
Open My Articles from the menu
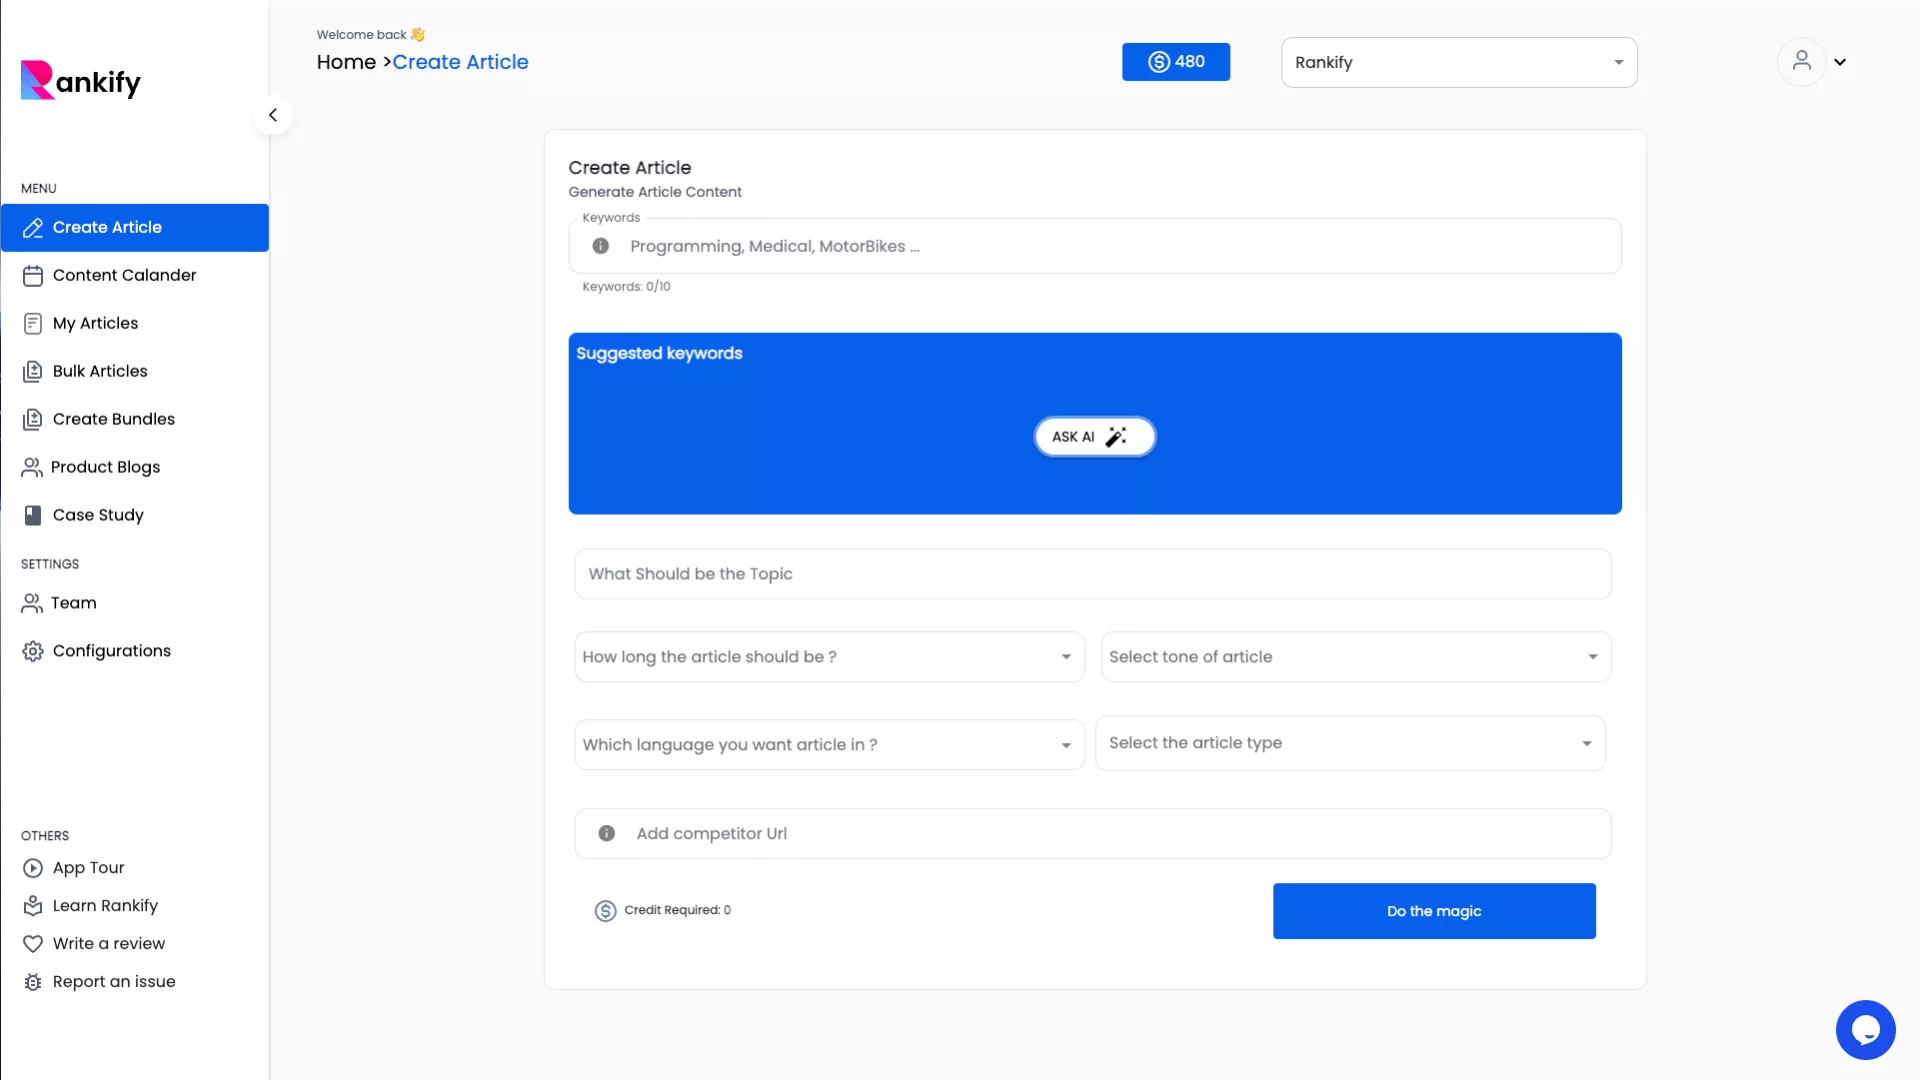tap(95, 323)
